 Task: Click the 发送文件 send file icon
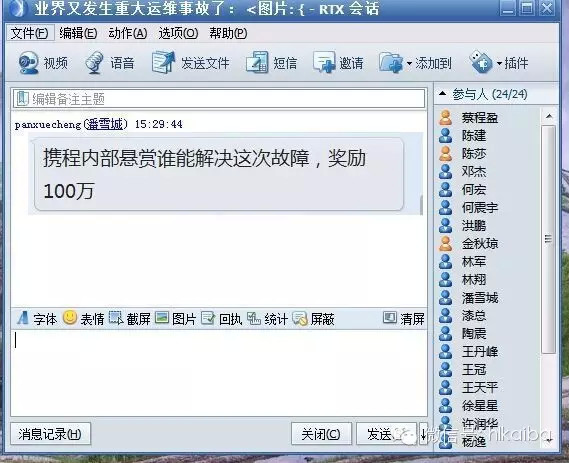(x=163, y=63)
